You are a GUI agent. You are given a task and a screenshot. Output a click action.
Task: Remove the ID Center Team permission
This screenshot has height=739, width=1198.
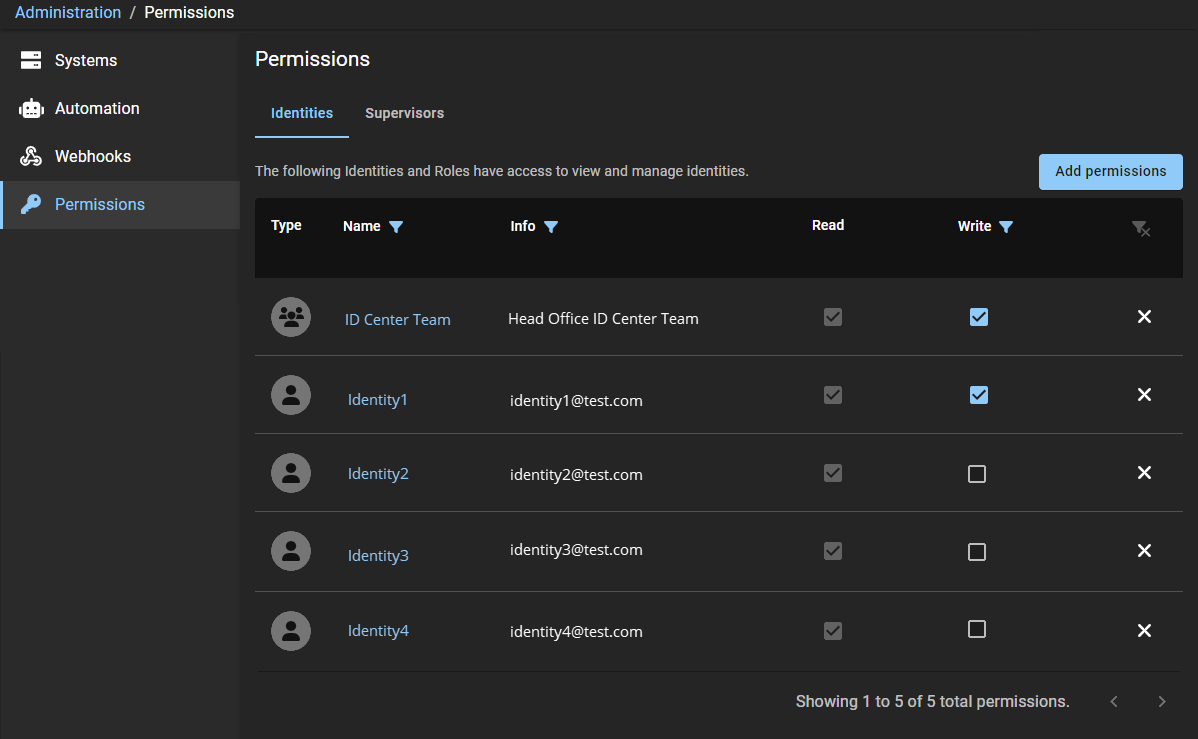(1144, 316)
